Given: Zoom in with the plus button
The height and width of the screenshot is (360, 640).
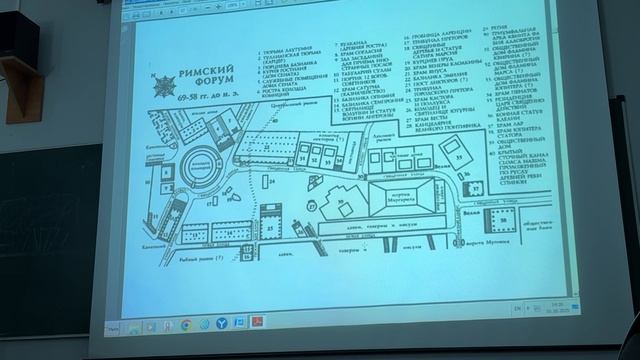Looking at the screenshot, I should 218,7.
